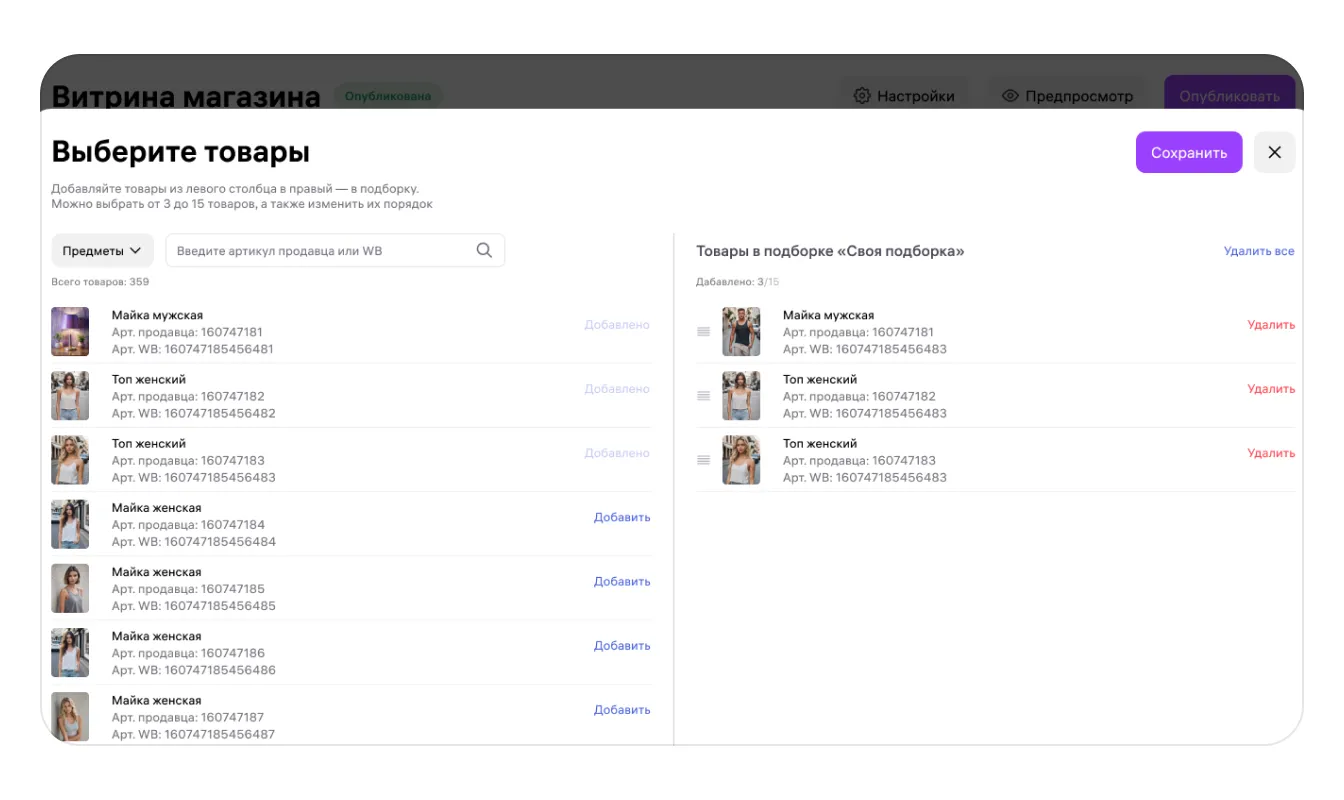
Task: Click drag handle for article 160747183 in selection
Action: click(x=703, y=460)
